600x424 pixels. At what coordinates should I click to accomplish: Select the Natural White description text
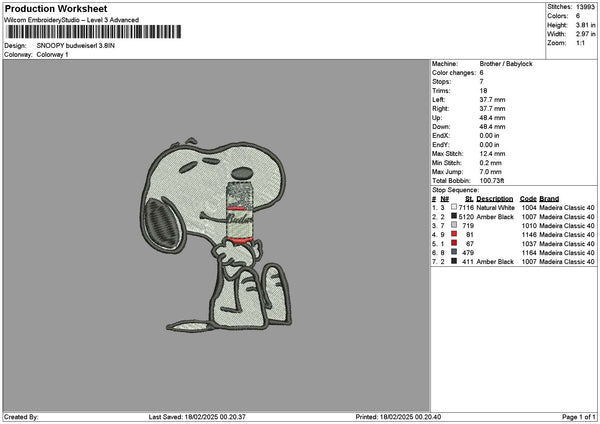click(496, 208)
